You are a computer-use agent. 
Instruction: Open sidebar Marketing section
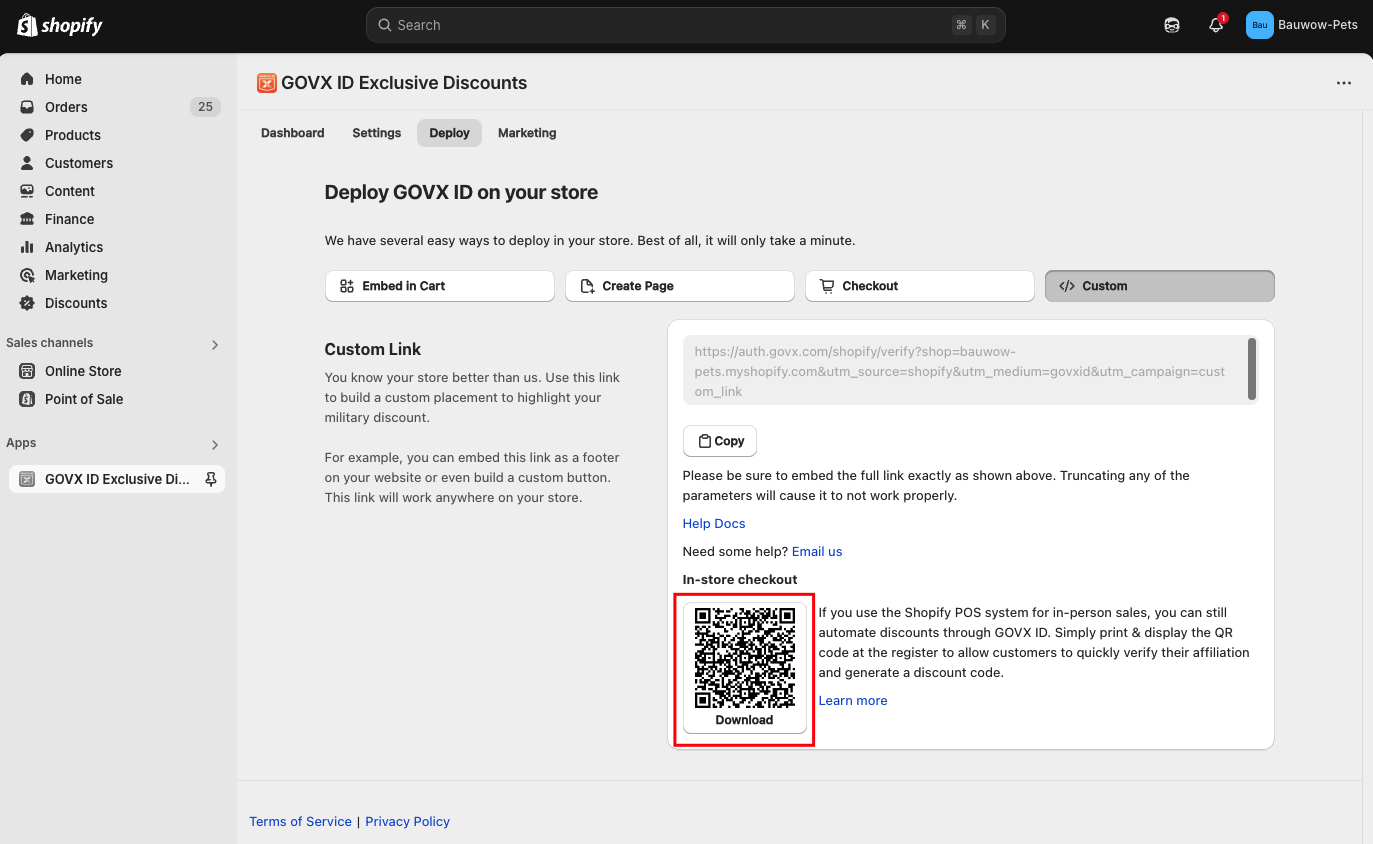(76, 275)
